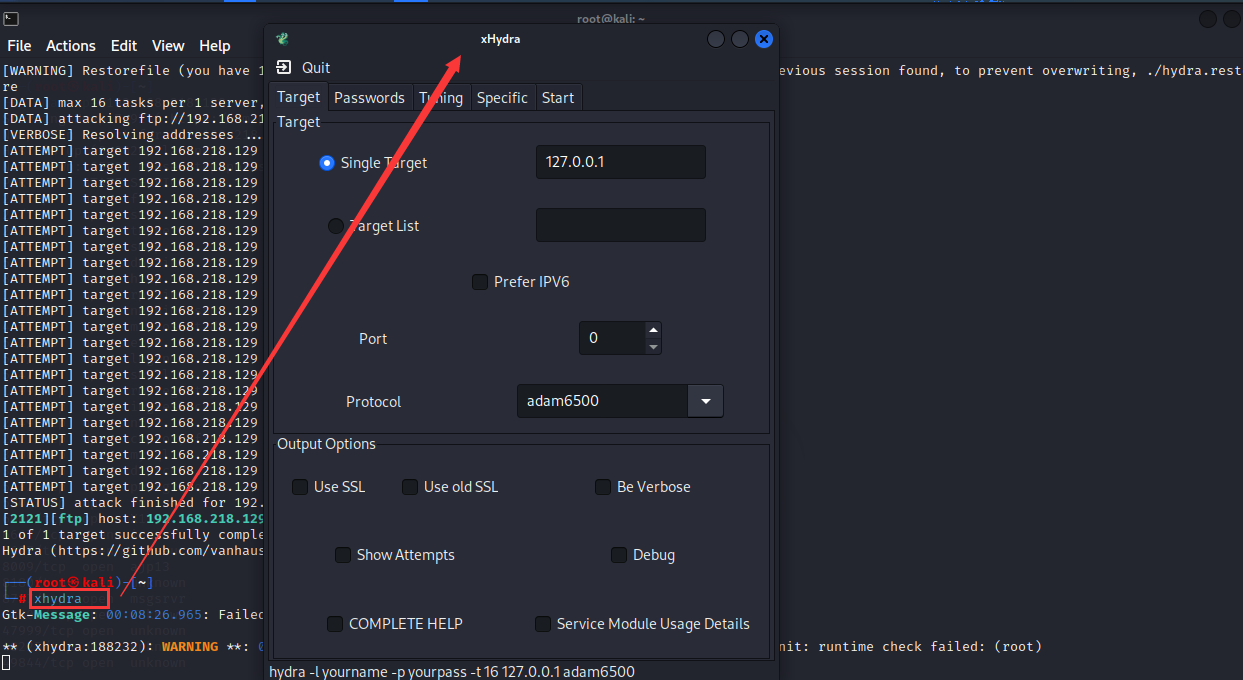The height and width of the screenshot is (680, 1243).
Task: Click the Gtk-Message line in terminal
Action: pyautogui.click(x=132, y=614)
